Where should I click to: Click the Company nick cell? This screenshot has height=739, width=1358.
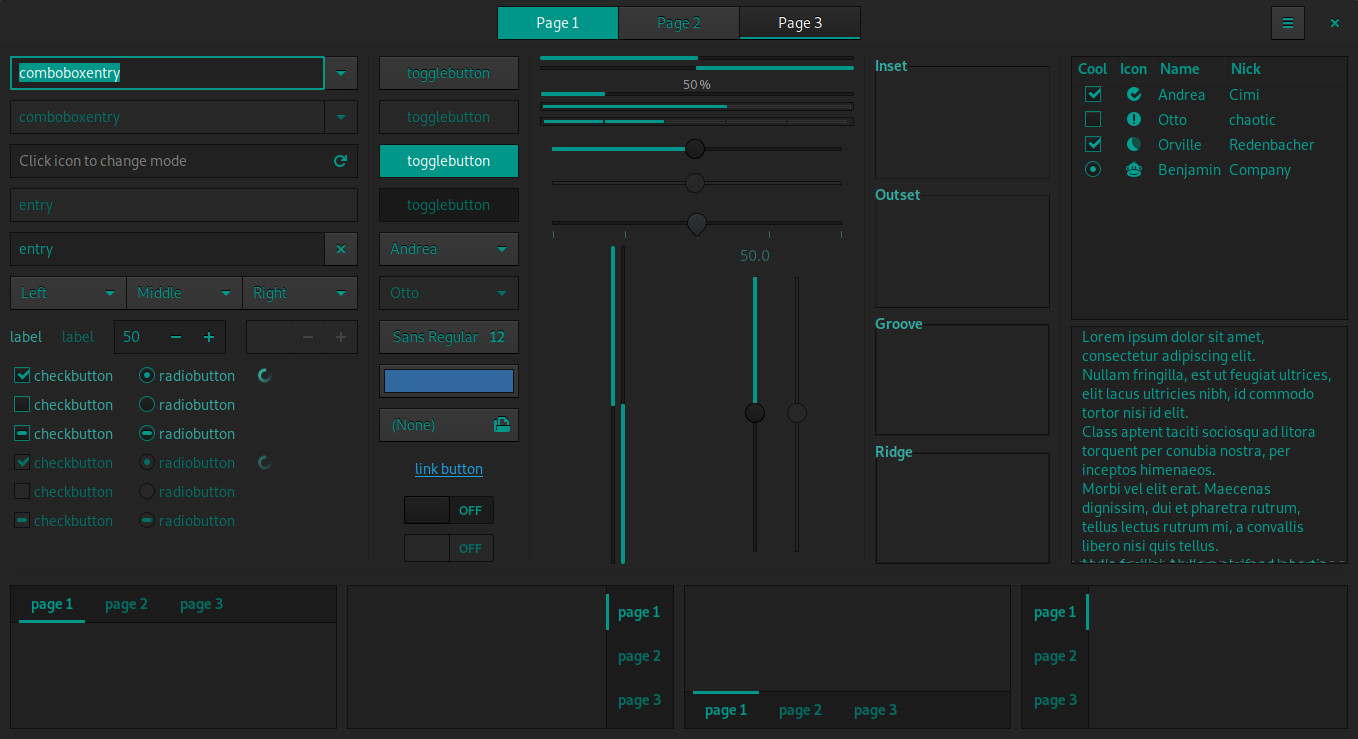pos(1260,170)
